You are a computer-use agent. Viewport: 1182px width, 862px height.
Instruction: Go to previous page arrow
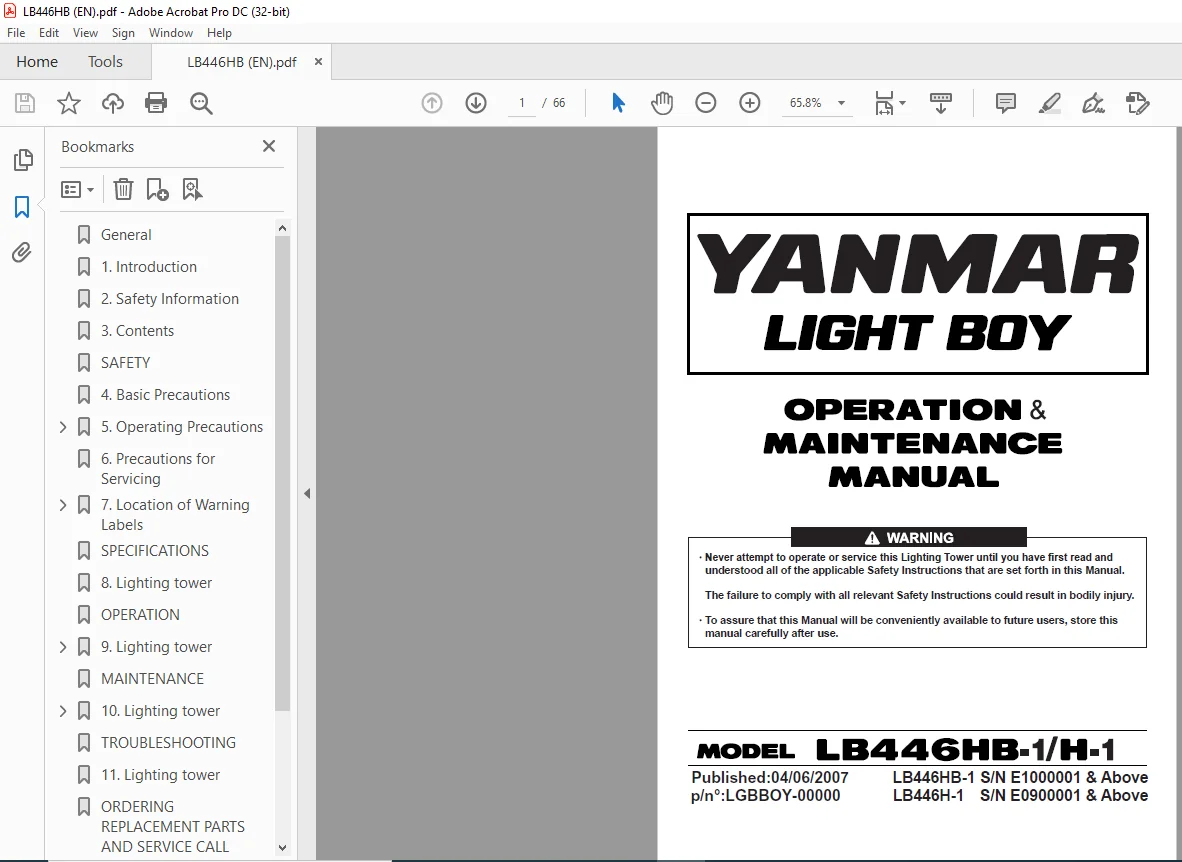pos(432,103)
